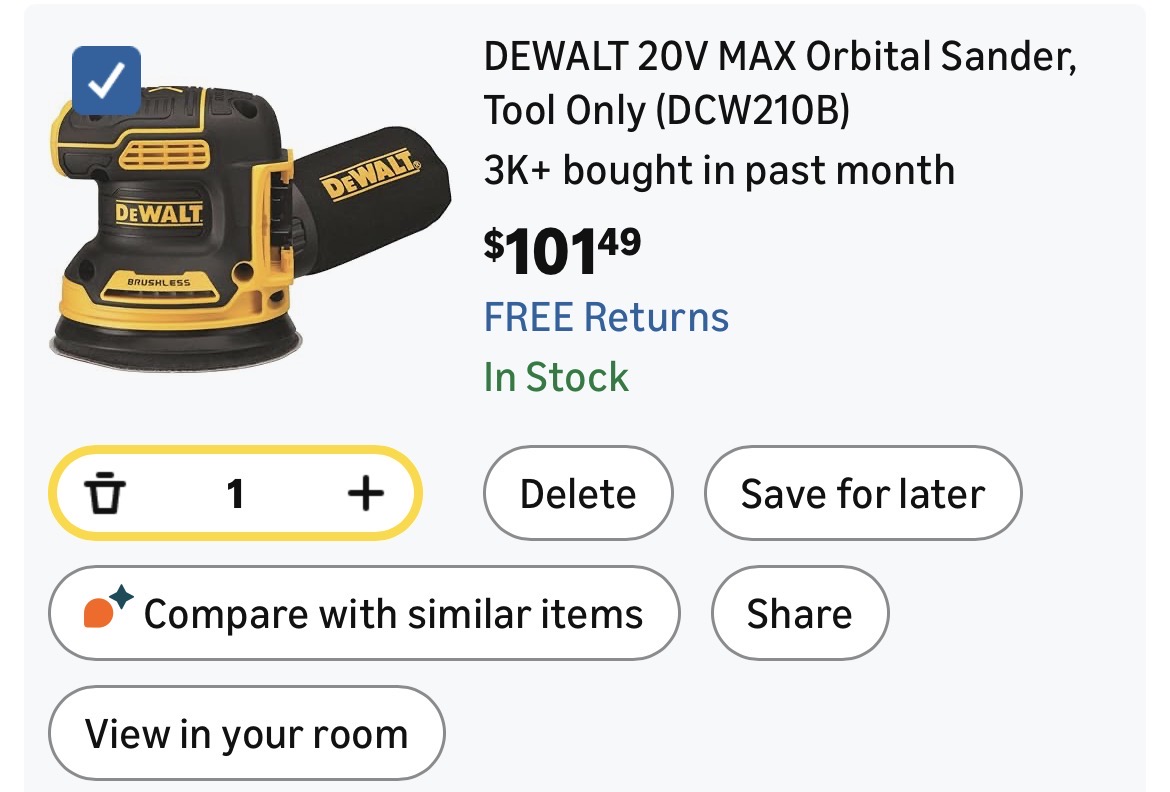Click the 3K+ bought in past month text
1170x792 pixels.
(x=719, y=170)
